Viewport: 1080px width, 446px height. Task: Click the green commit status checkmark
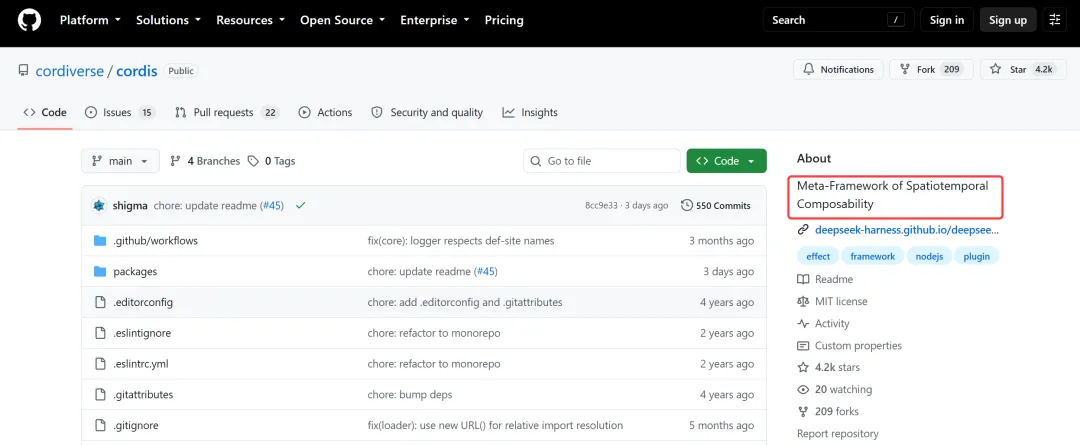click(x=300, y=205)
